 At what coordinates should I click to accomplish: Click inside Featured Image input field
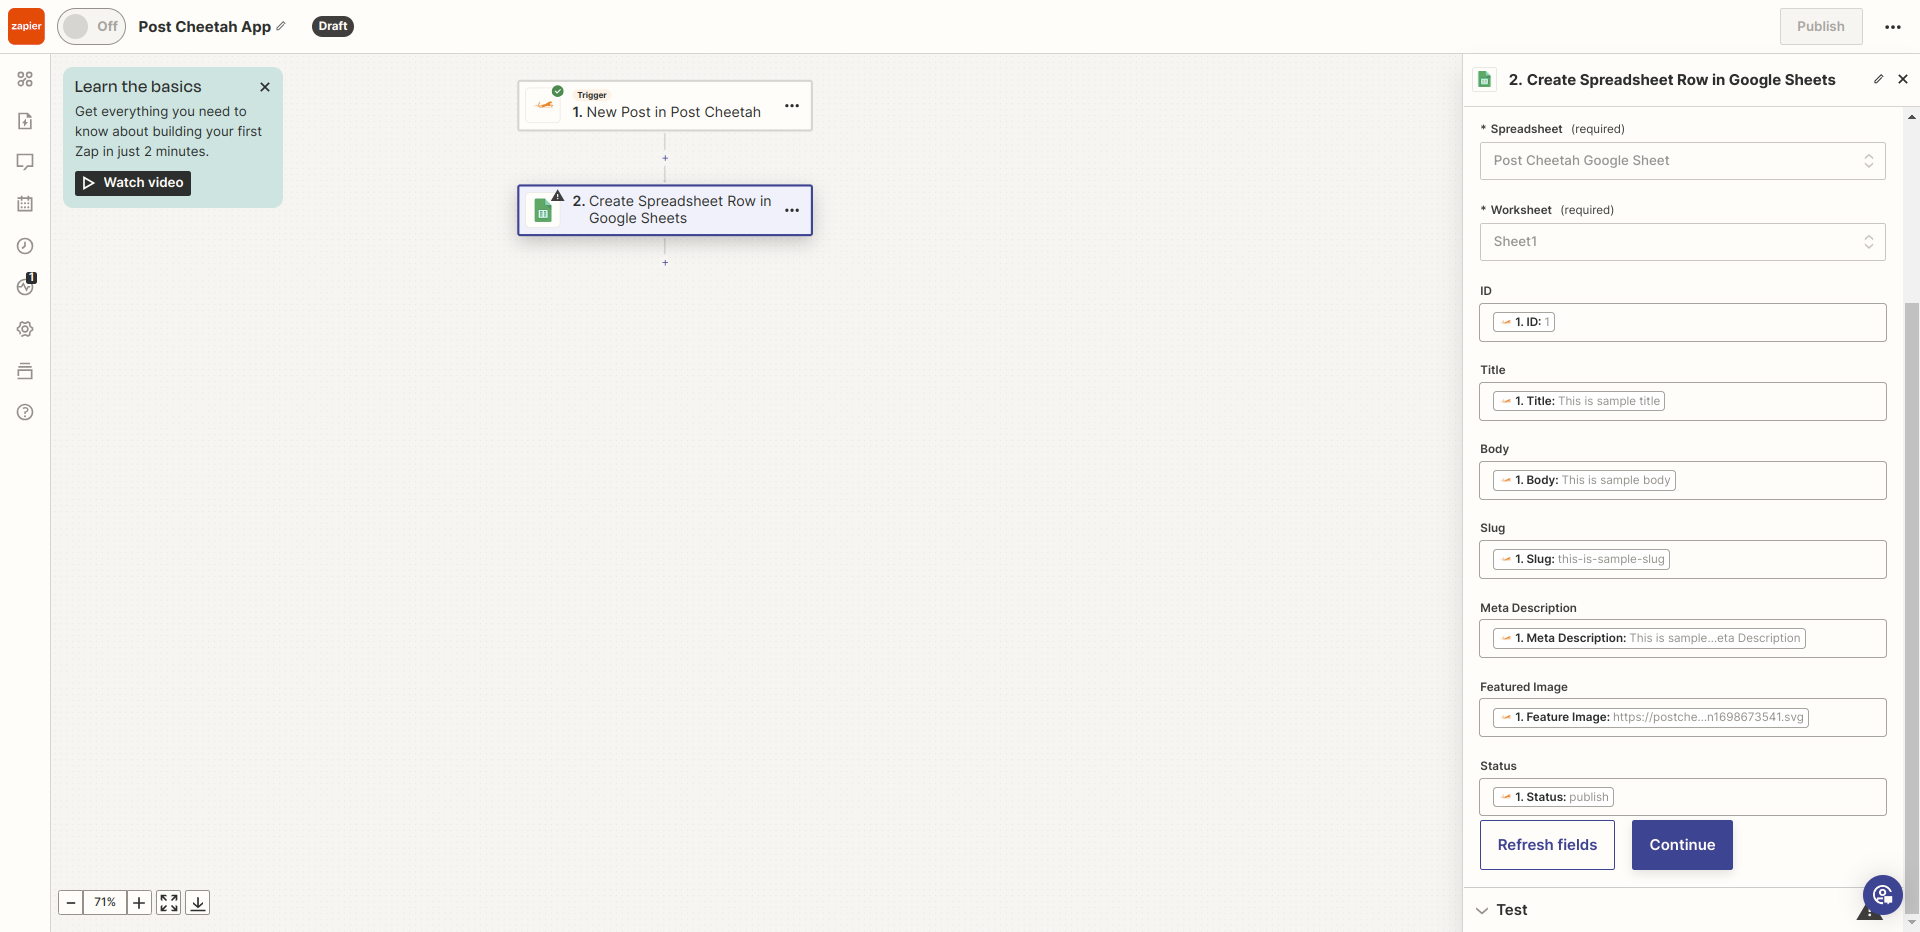click(1682, 717)
